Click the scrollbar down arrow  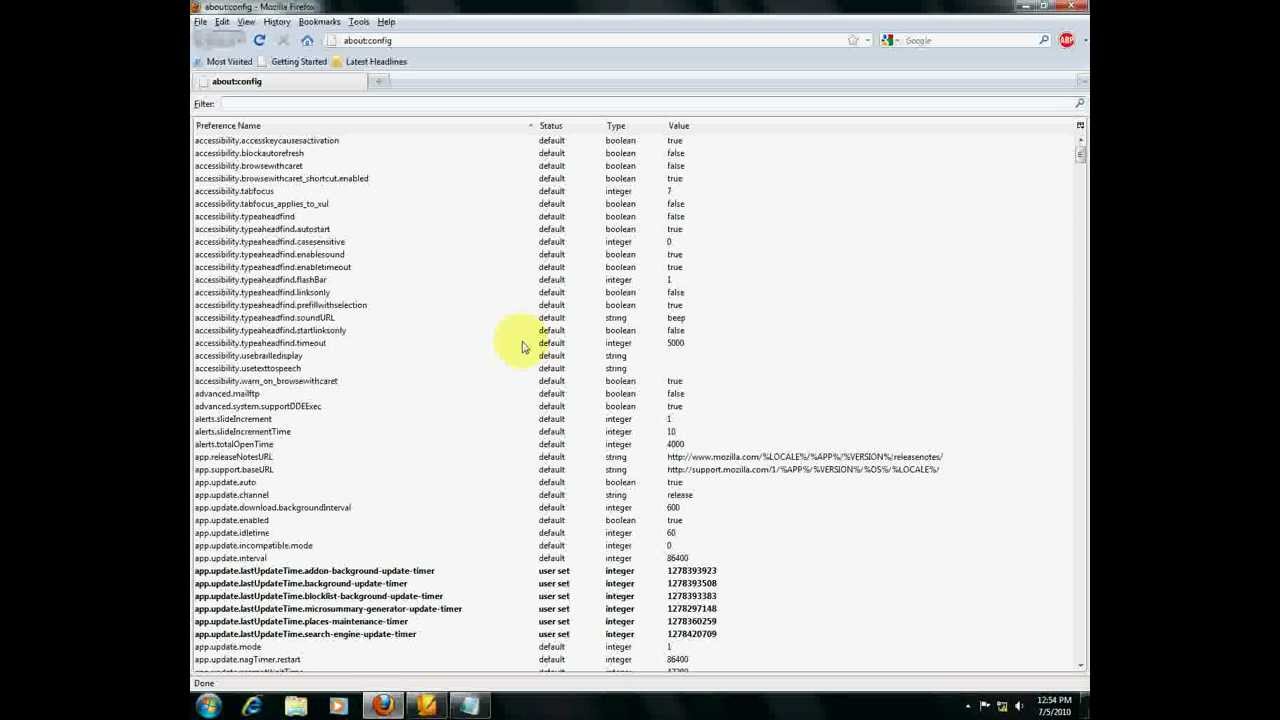click(x=1080, y=665)
